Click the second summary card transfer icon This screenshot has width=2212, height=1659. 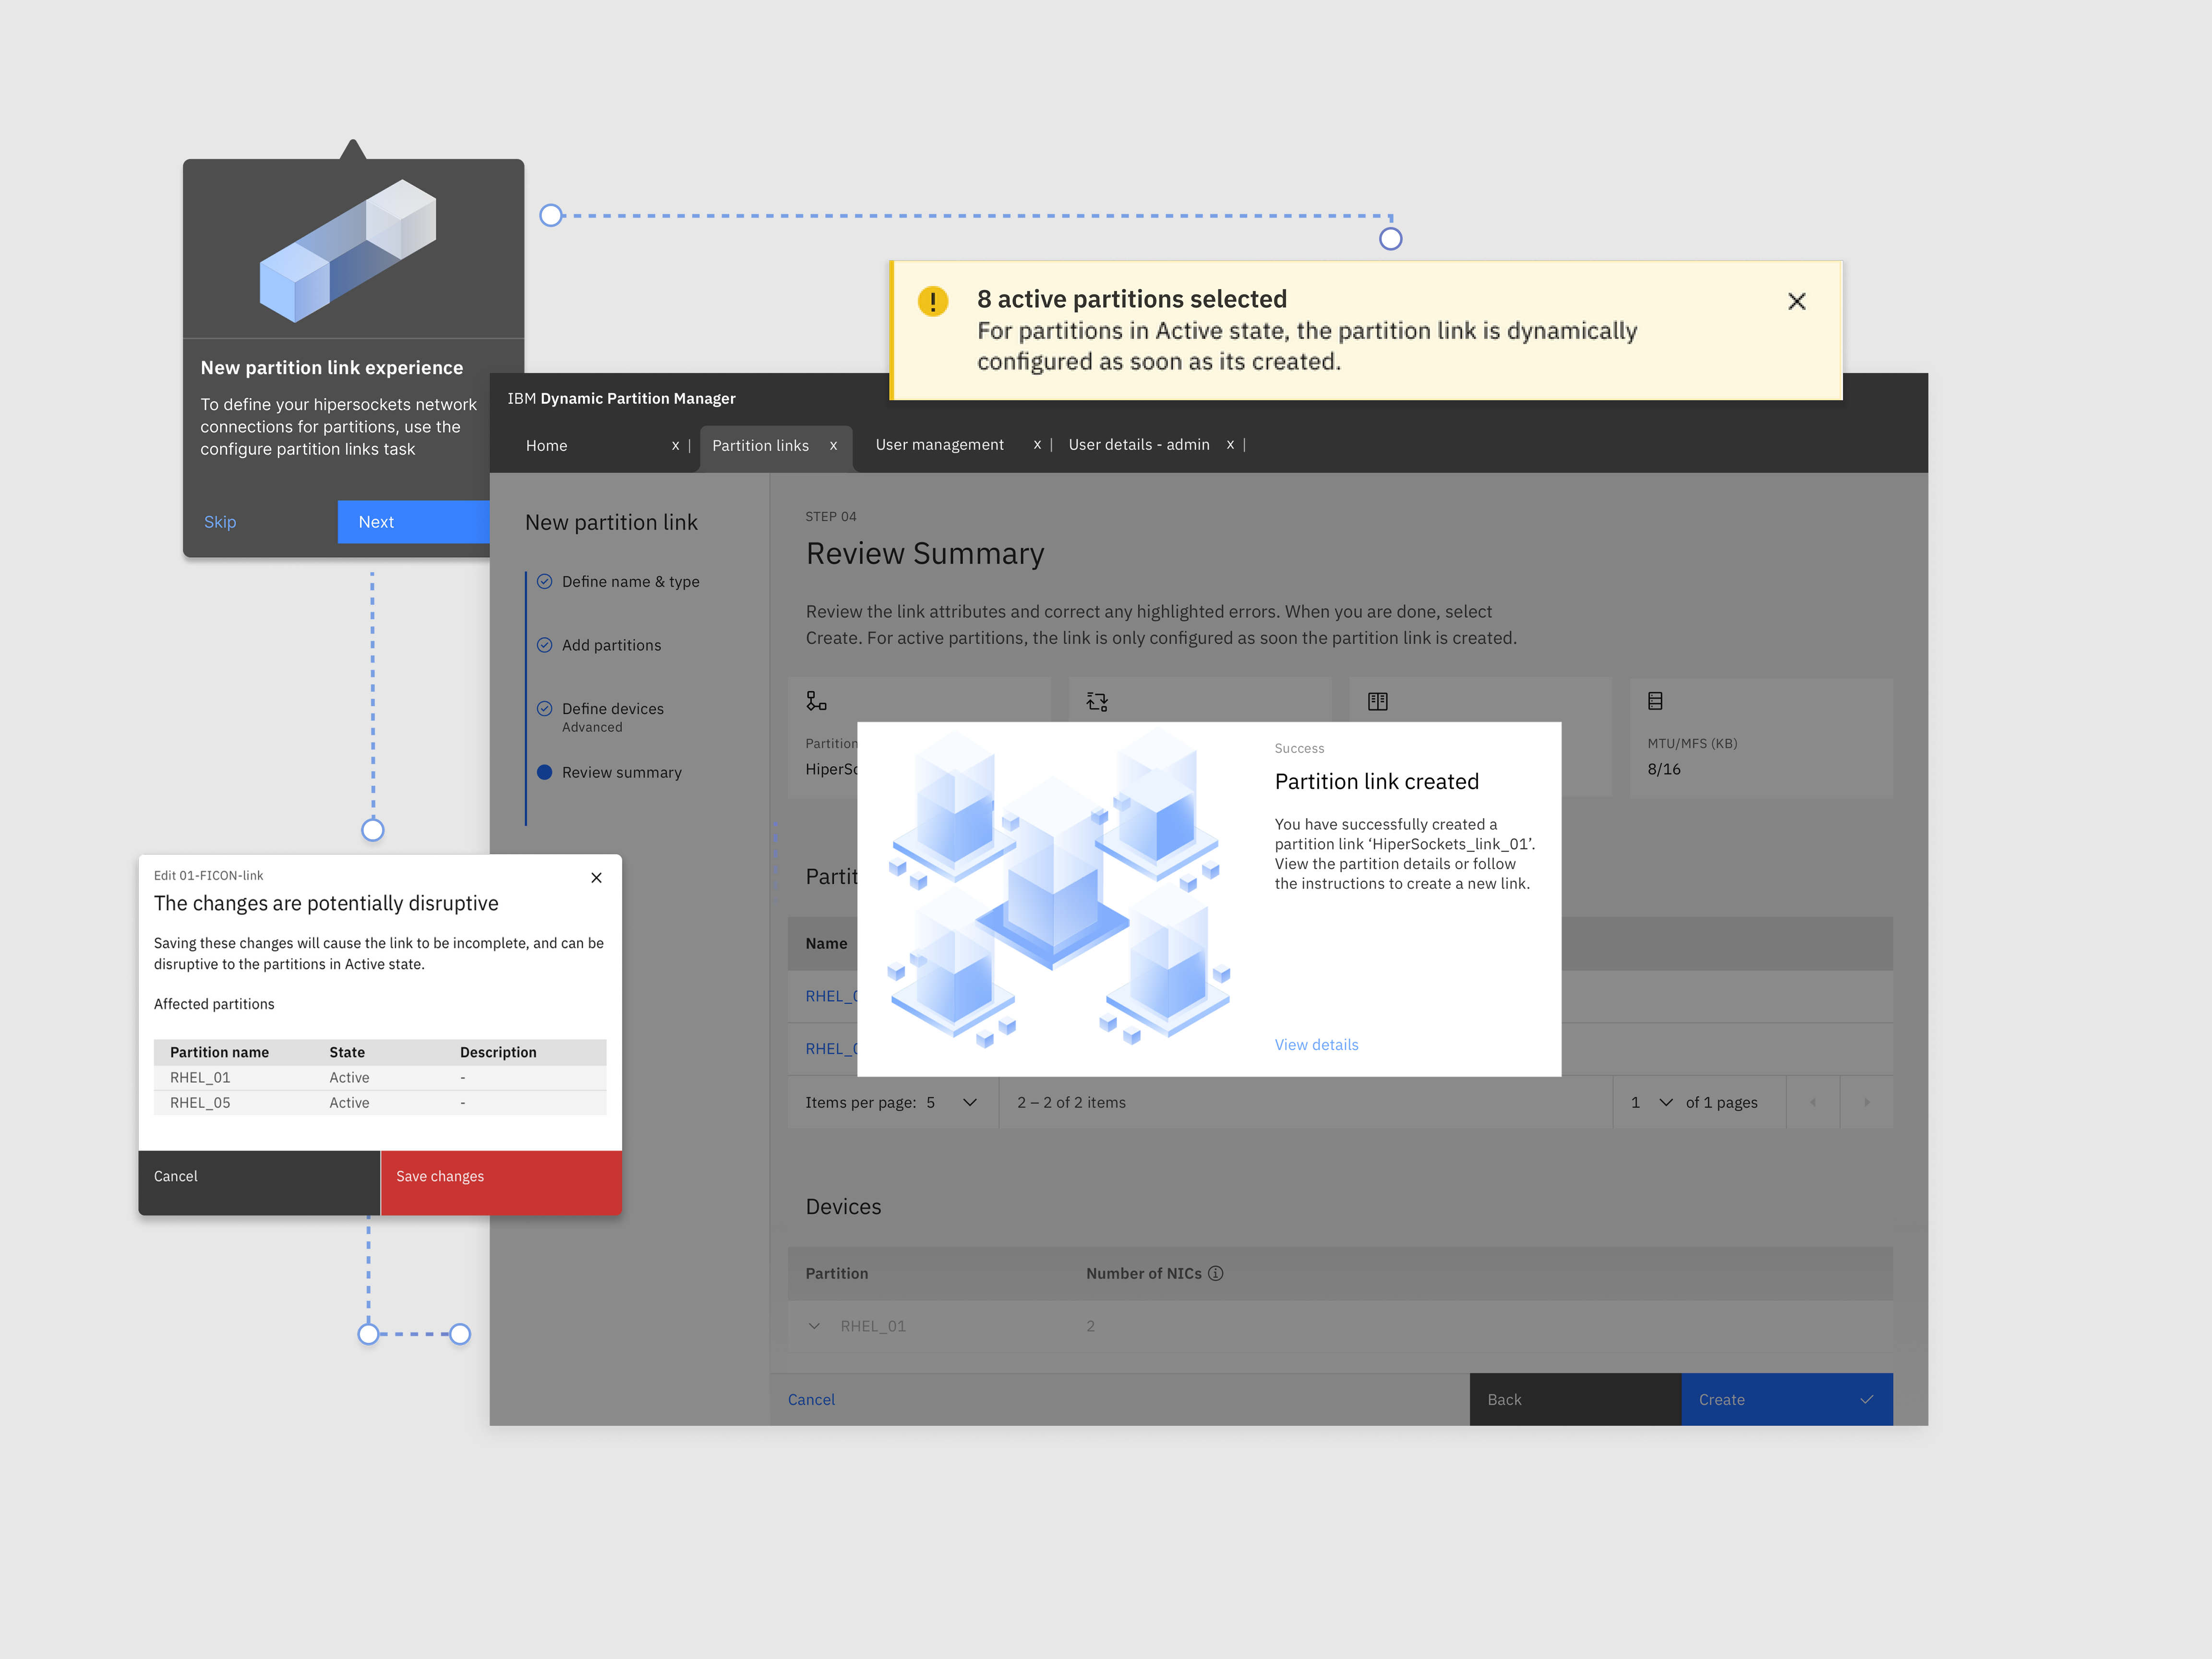tap(1097, 701)
